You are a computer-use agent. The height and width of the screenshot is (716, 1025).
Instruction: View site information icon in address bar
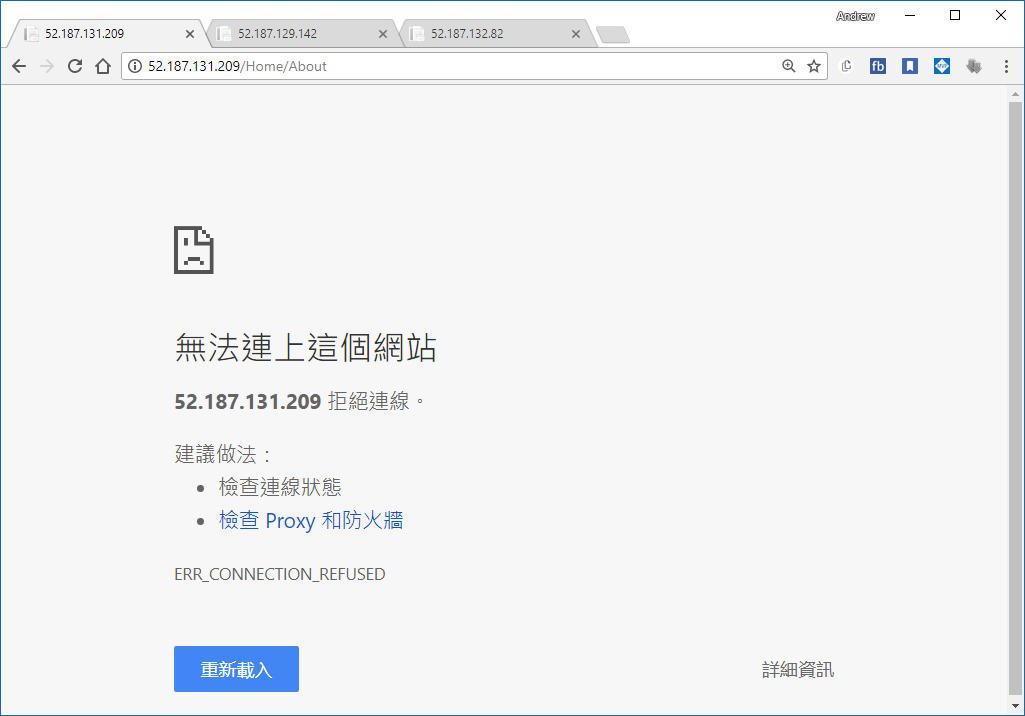pyautogui.click(x=135, y=66)
